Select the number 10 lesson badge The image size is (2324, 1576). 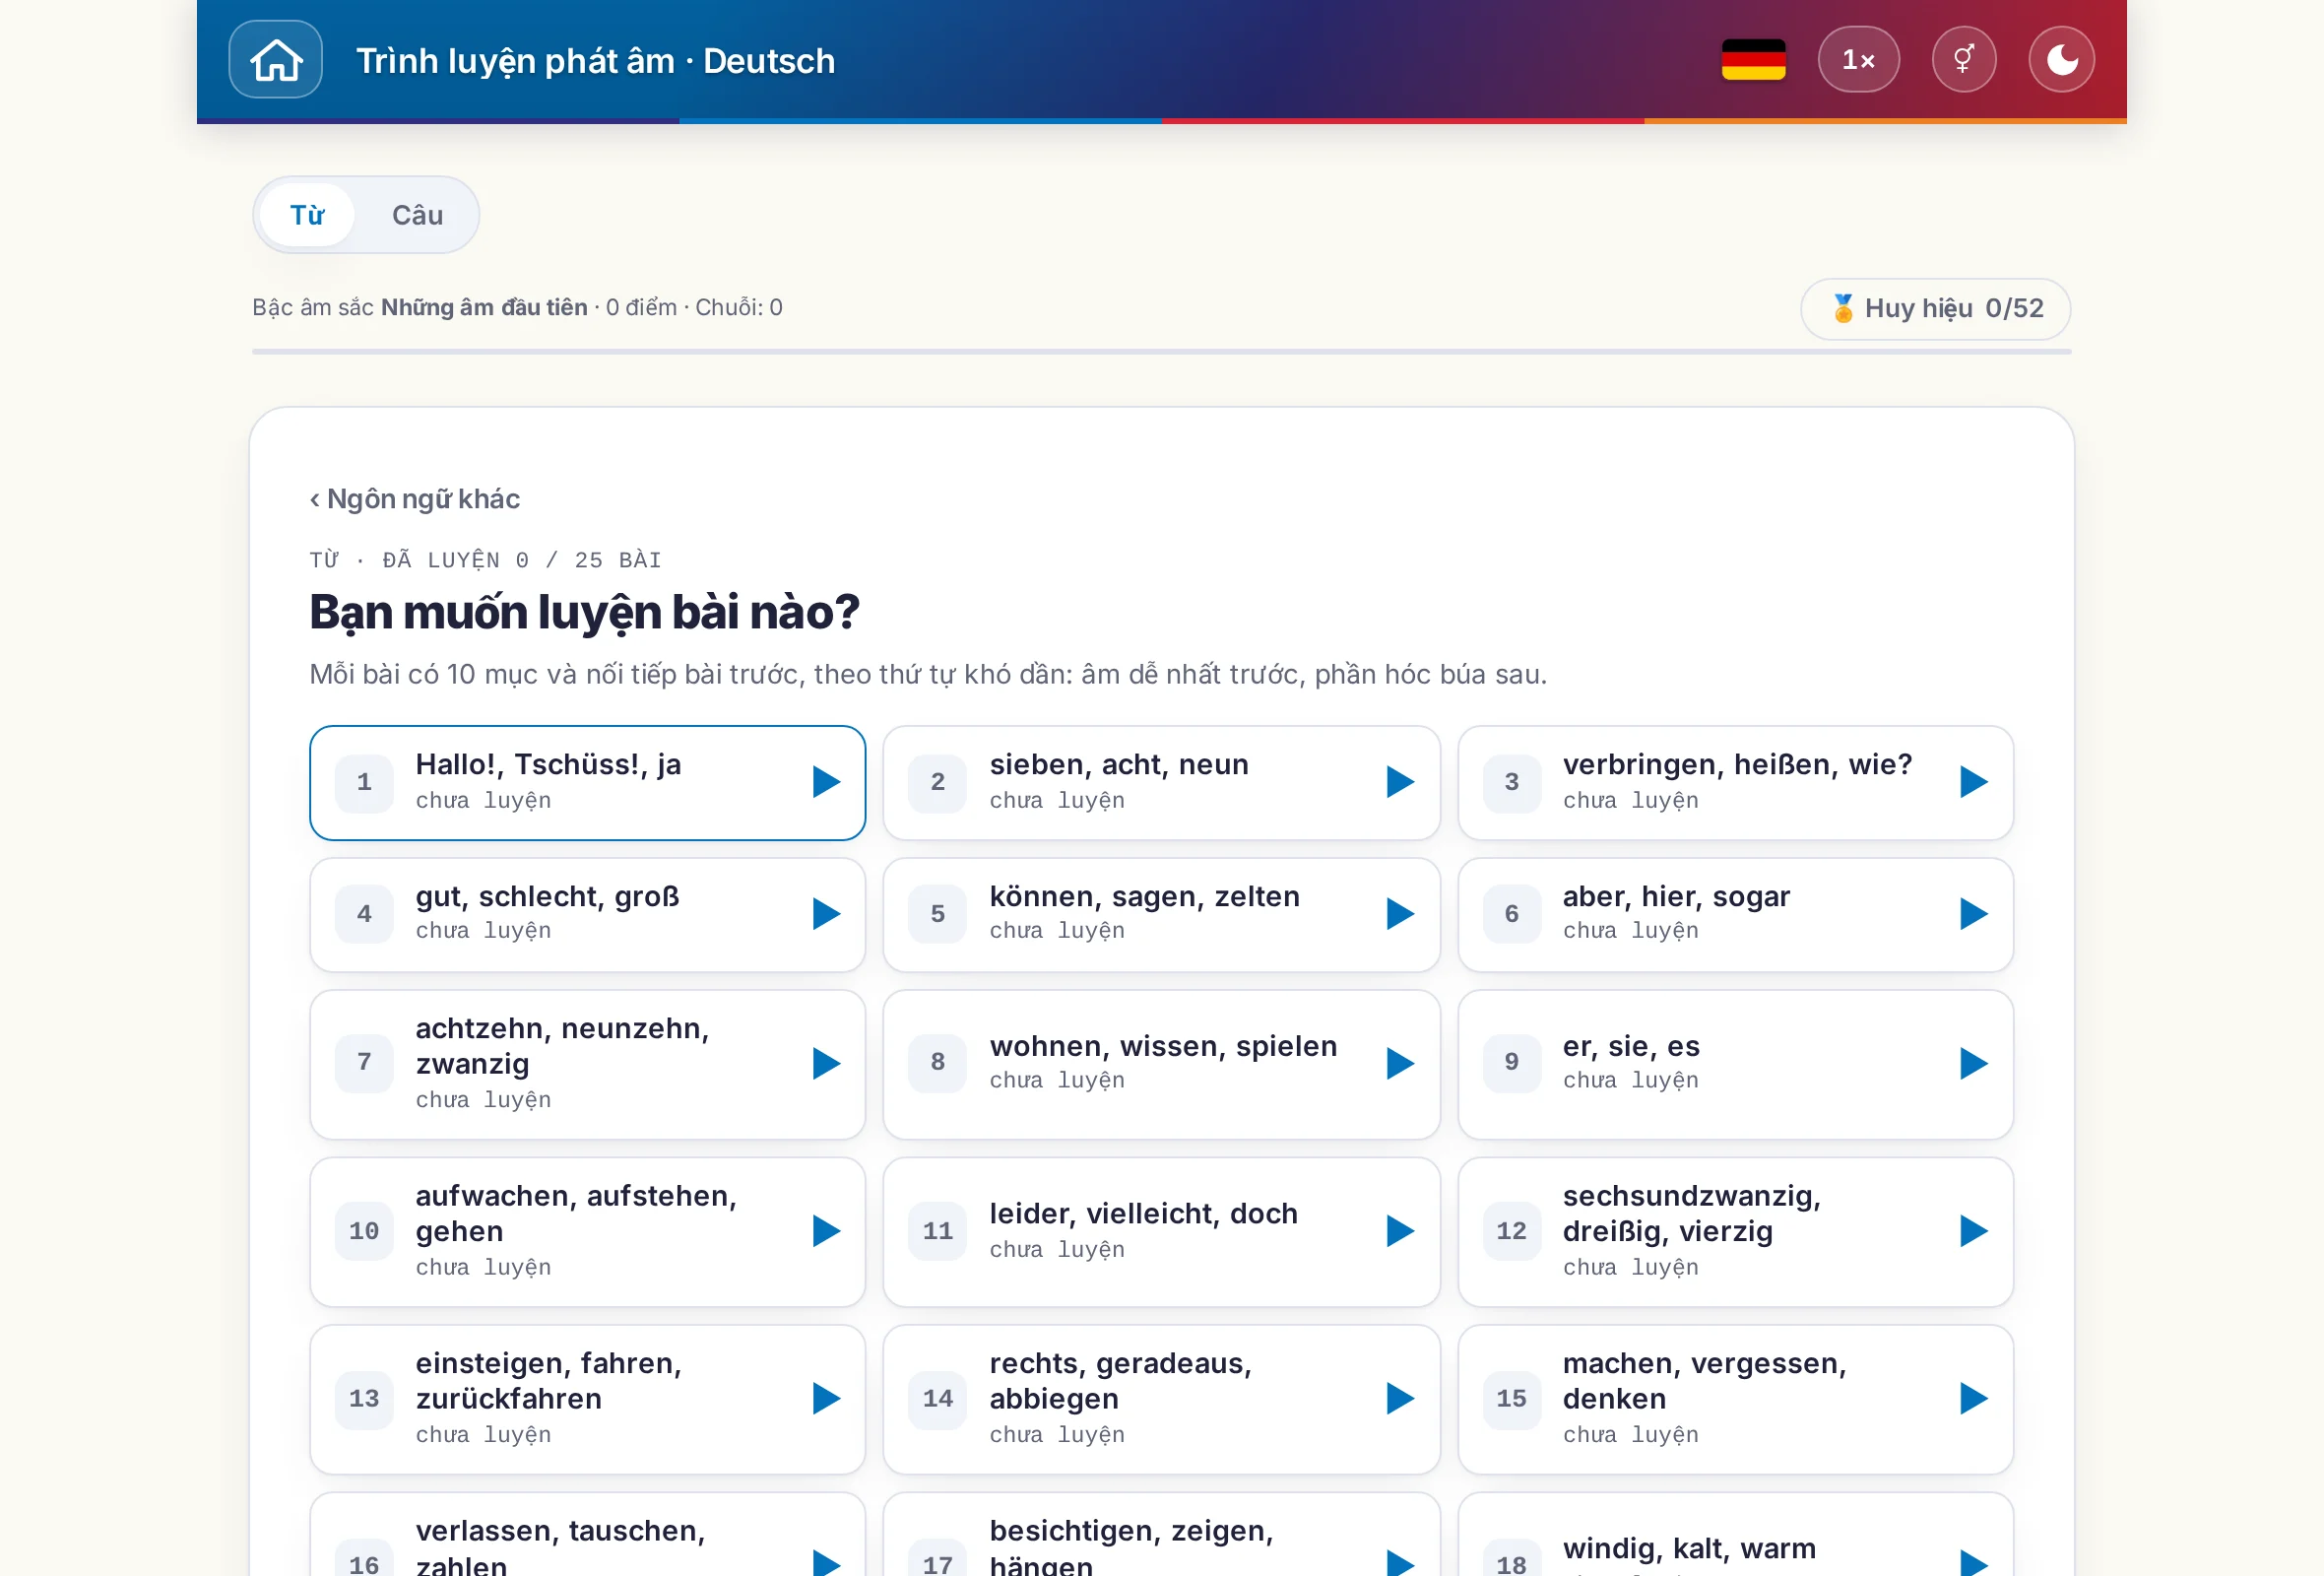[x=364, y=1231]
